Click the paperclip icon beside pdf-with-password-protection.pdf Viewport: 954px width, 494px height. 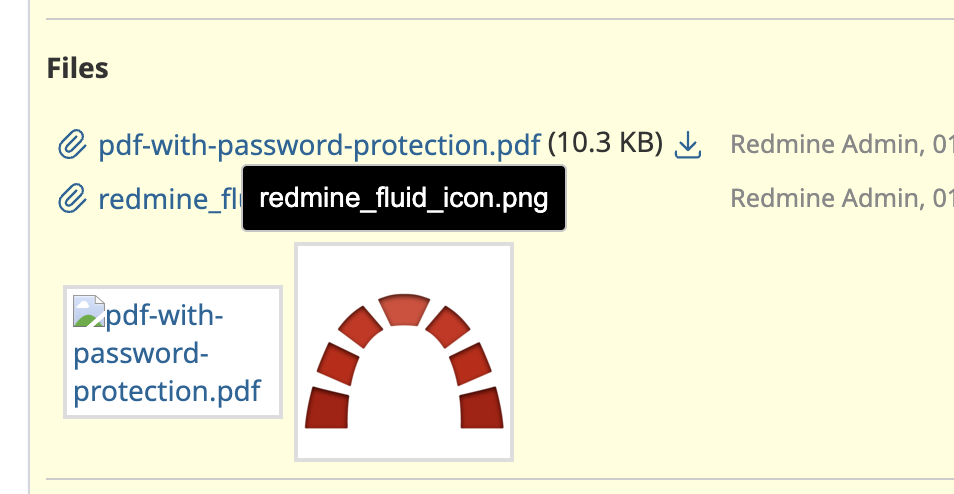pos(72,145)
